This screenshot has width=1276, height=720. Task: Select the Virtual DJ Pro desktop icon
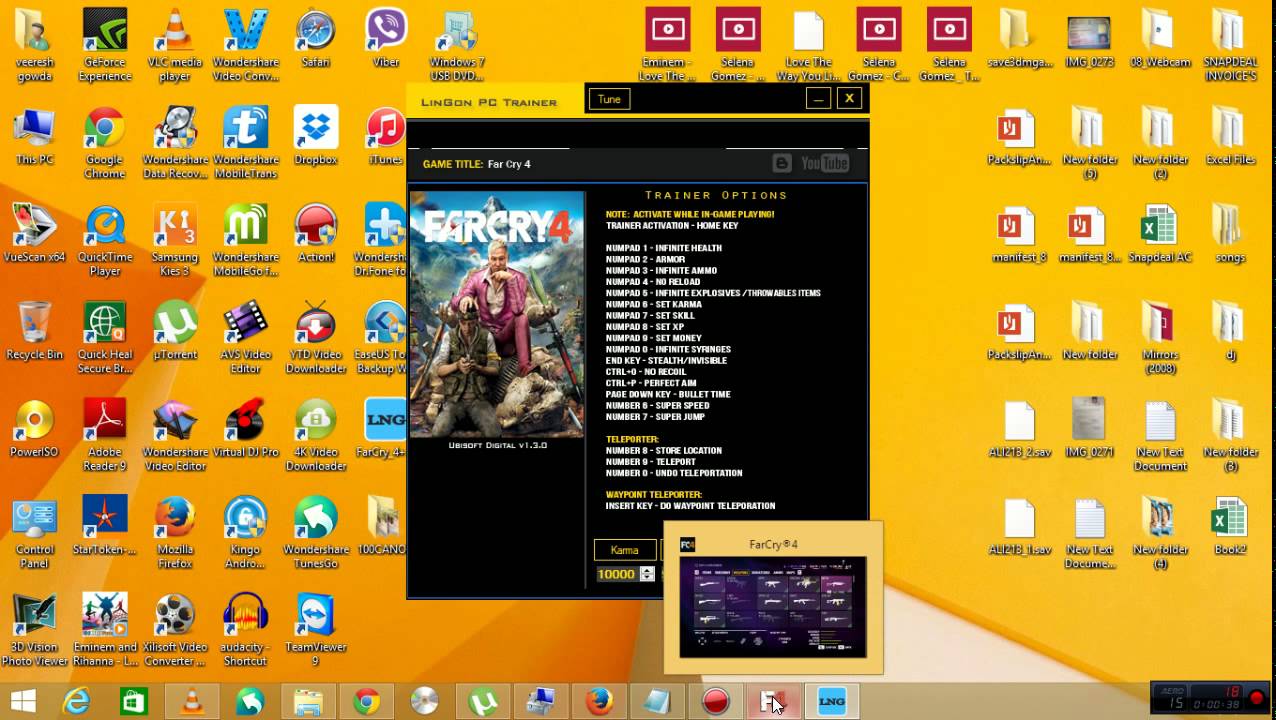click(245, 428)
